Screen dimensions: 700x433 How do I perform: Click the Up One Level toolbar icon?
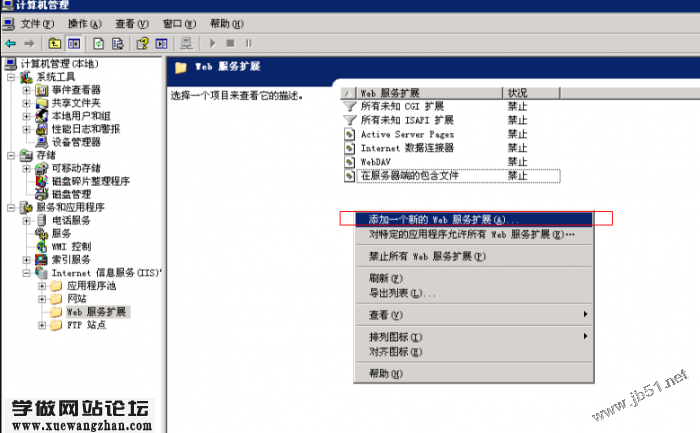[54, 43]
